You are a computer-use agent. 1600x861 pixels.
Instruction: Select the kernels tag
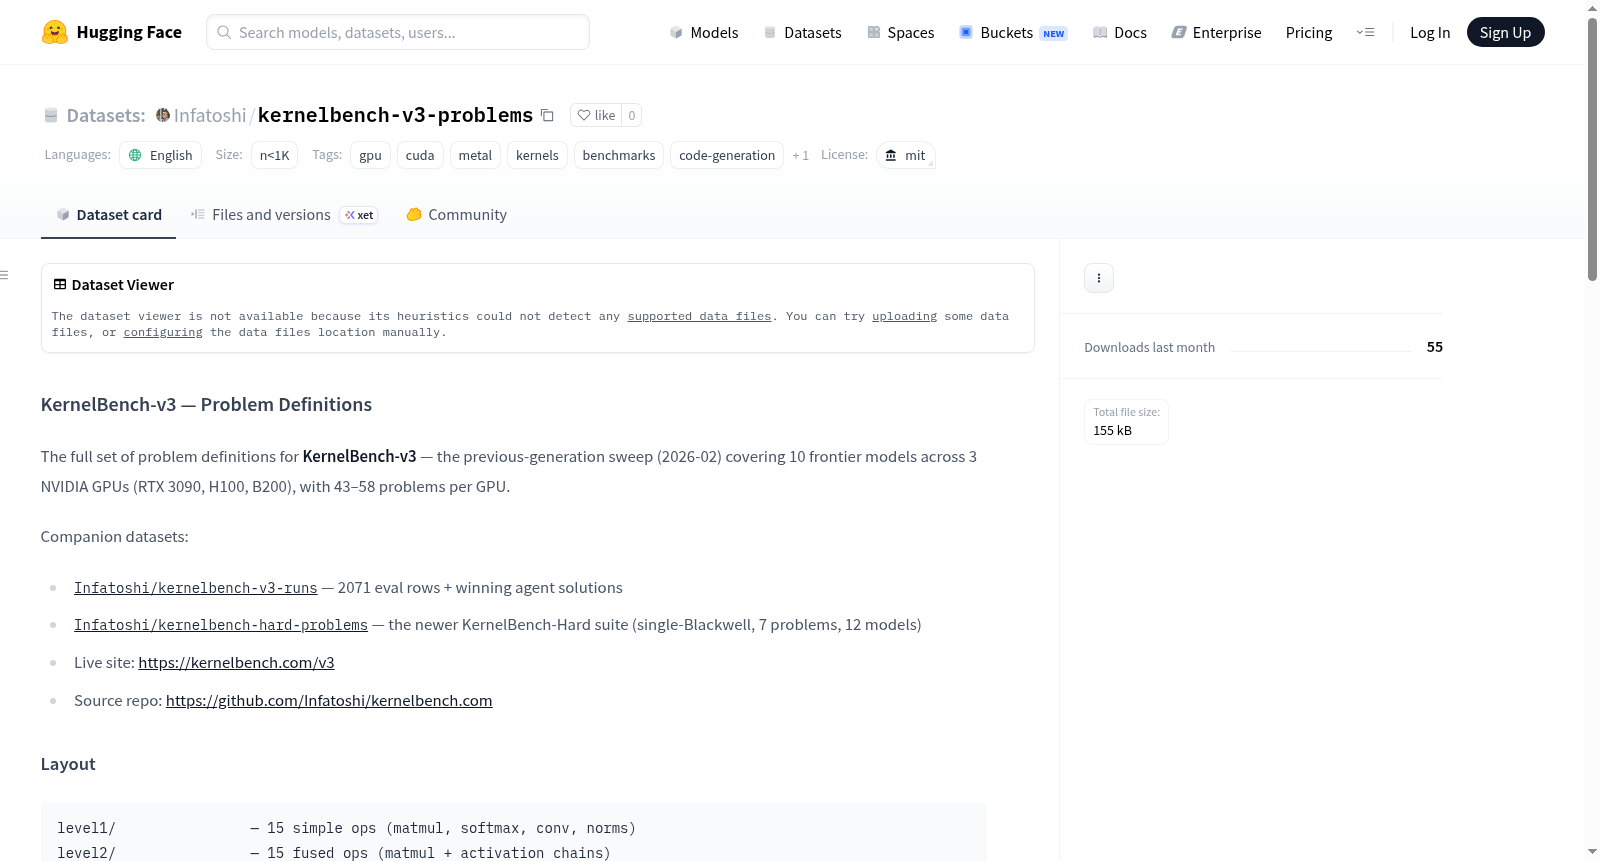click(537, 155)
